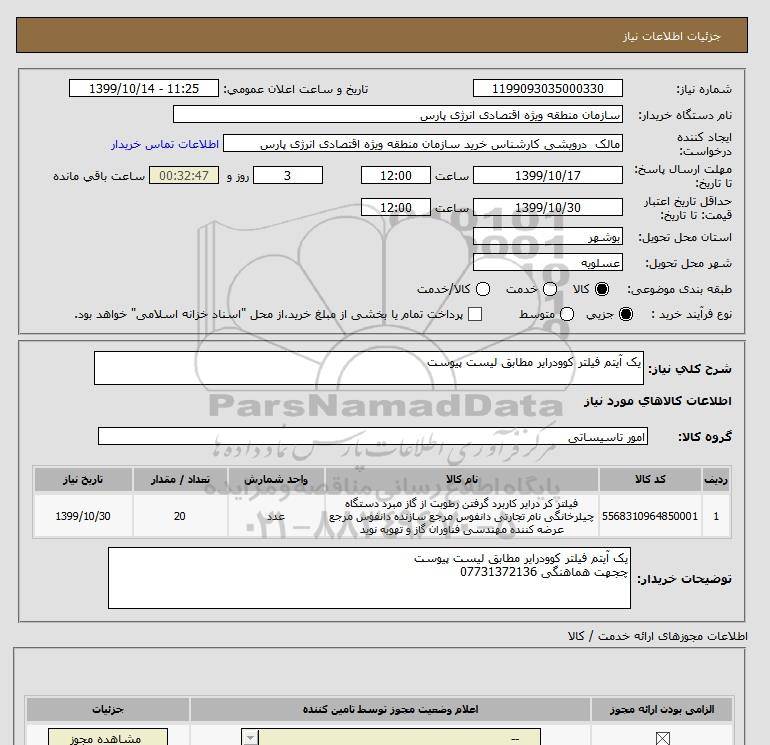
Task: Toggle Islamic treasury payment checkbox
Action: 475,314
